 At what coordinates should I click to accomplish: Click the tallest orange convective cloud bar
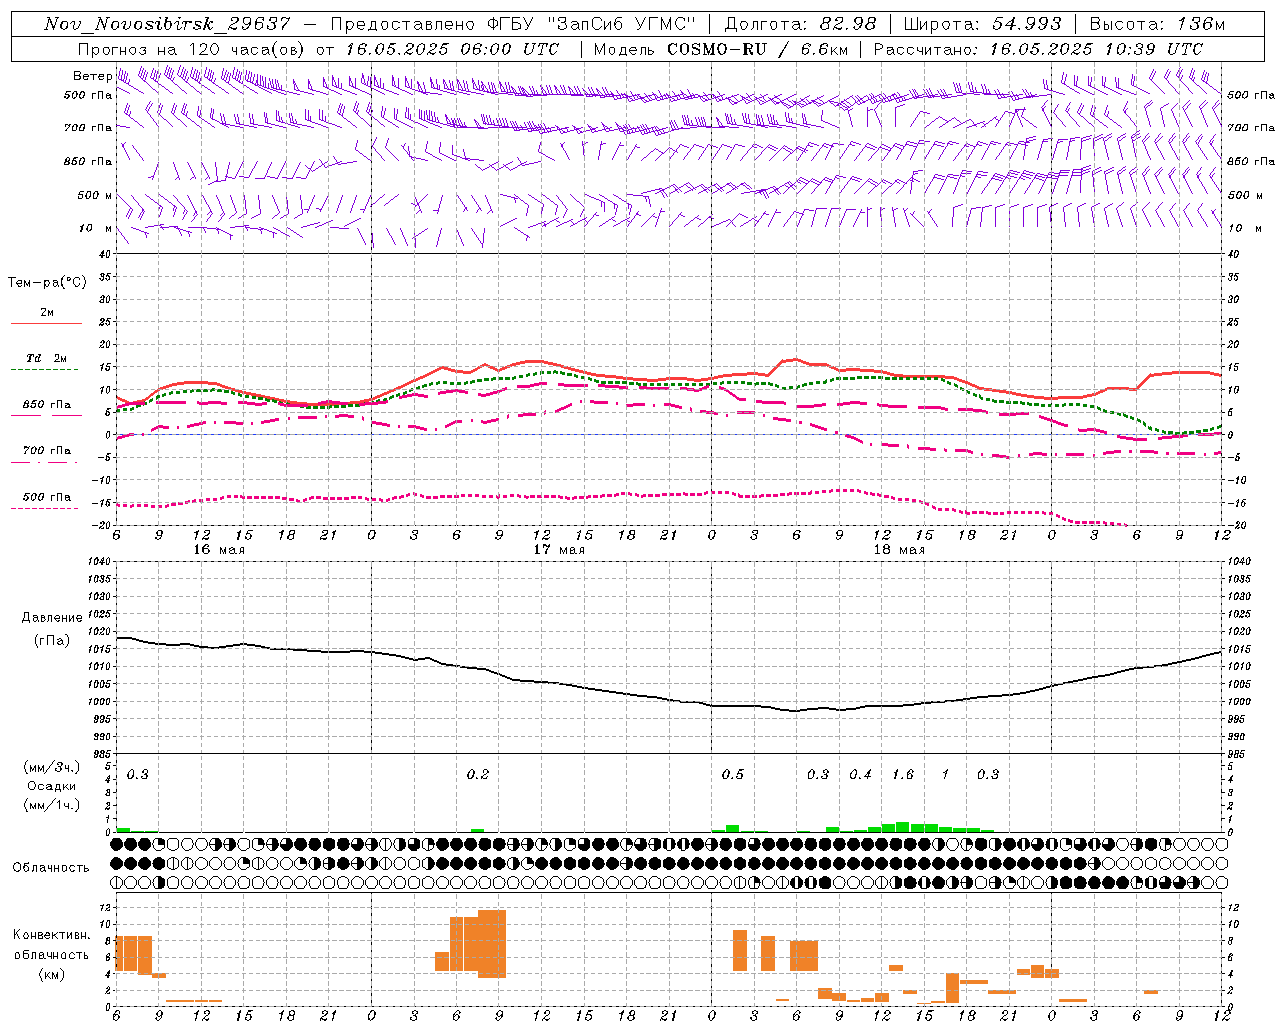tap(492, 944)
